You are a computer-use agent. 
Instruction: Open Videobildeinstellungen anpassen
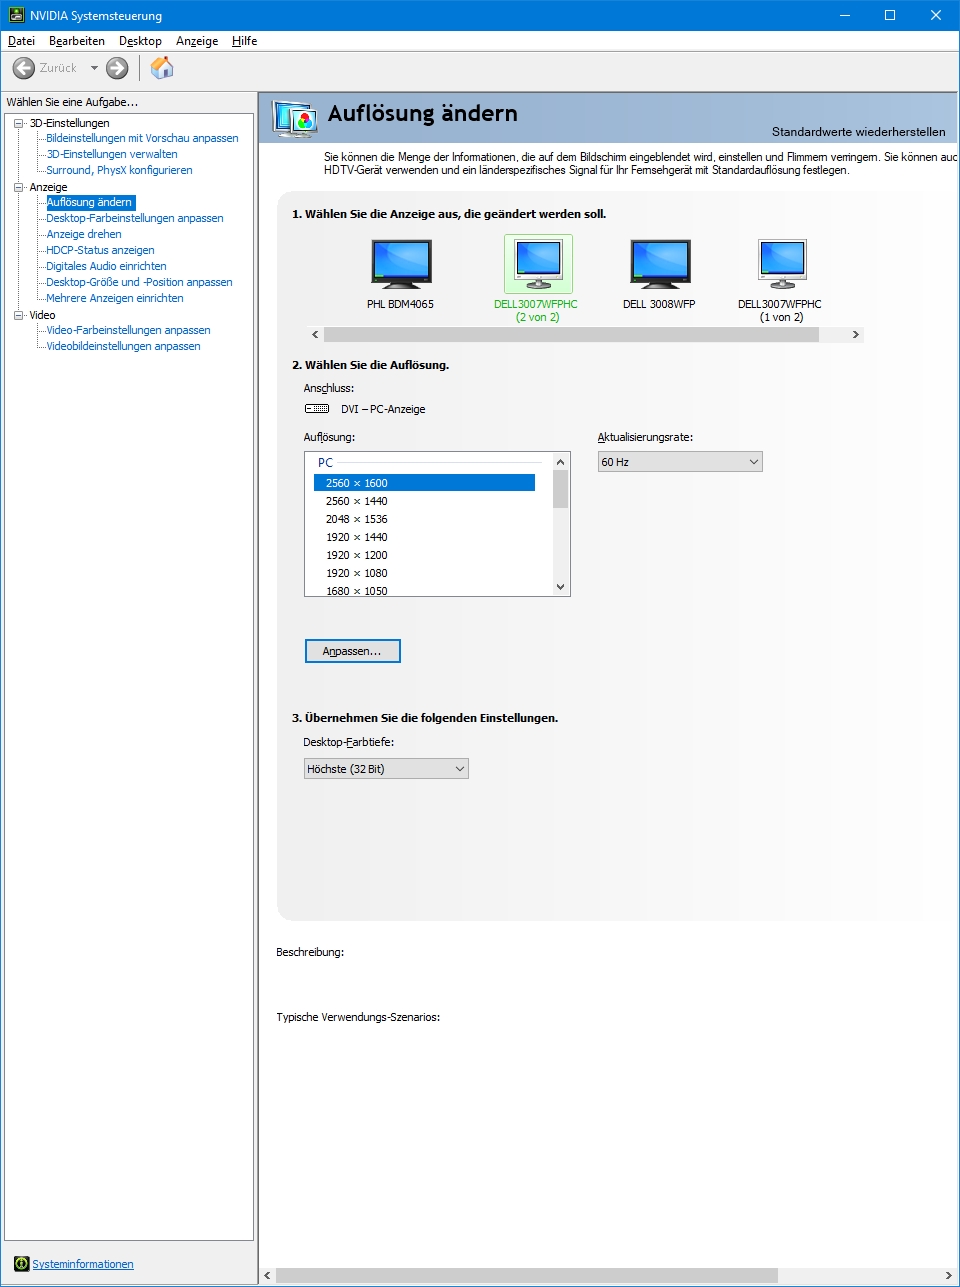click(x=123, y=346)
